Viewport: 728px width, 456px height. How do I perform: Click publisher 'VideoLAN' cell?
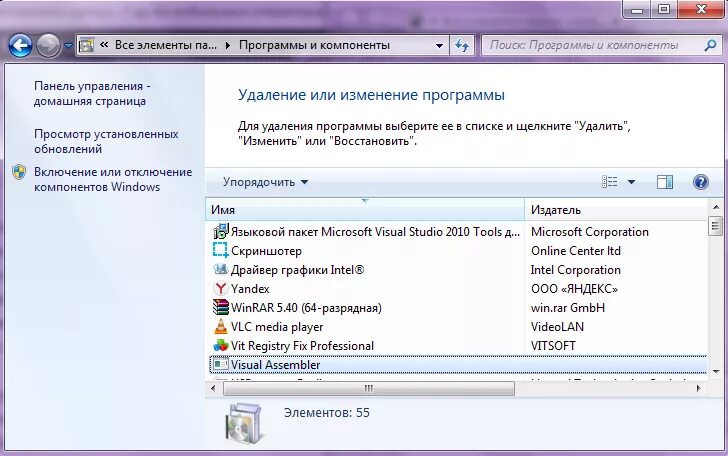pyautogui.click(x=557, y=327)
